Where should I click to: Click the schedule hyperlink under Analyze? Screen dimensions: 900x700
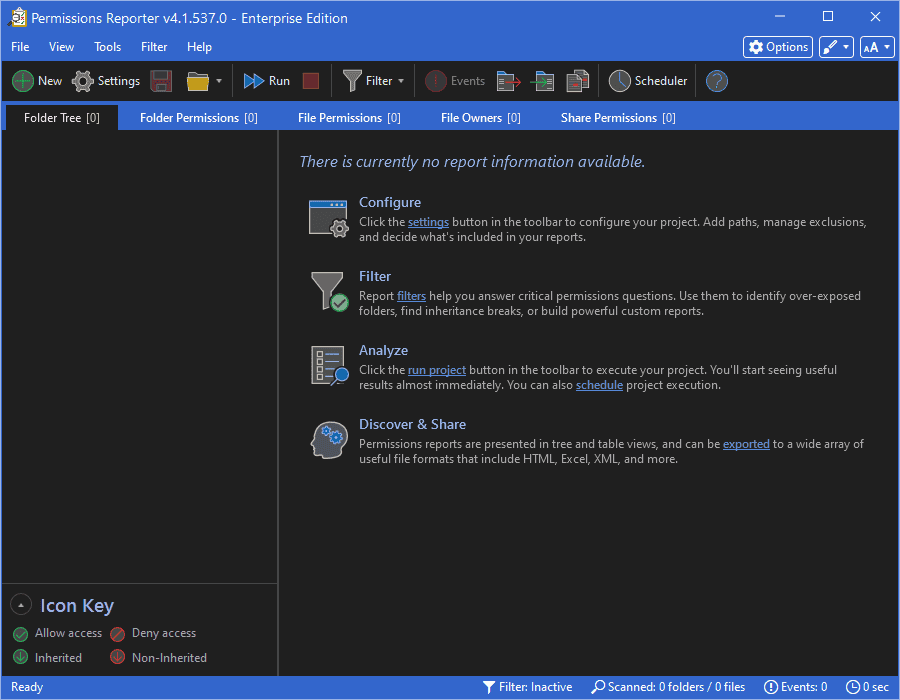tap(599, 385)
